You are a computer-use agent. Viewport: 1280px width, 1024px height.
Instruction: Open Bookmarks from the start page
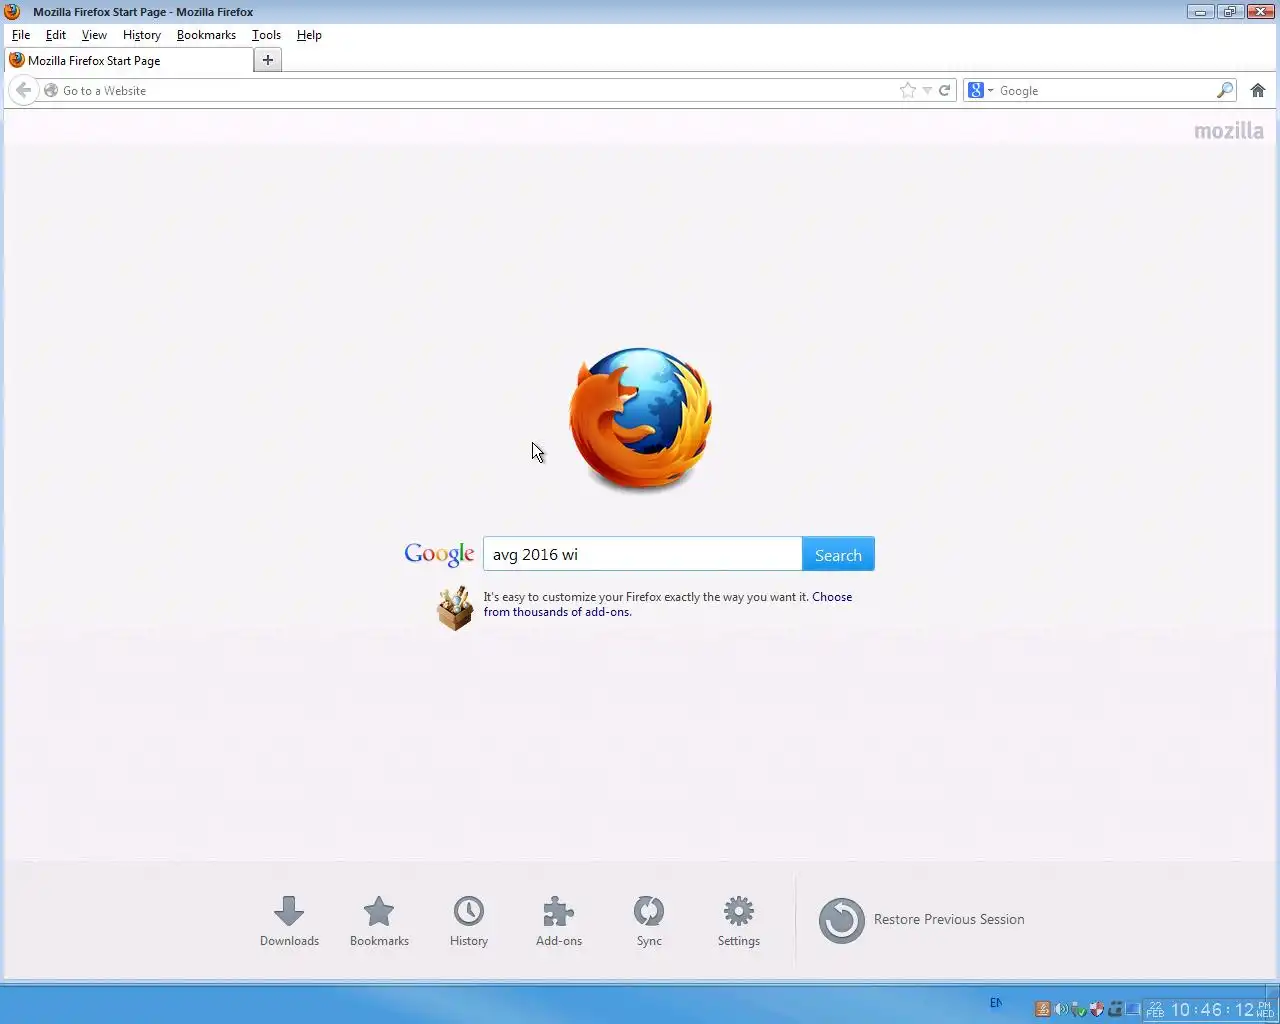[379, 911]
